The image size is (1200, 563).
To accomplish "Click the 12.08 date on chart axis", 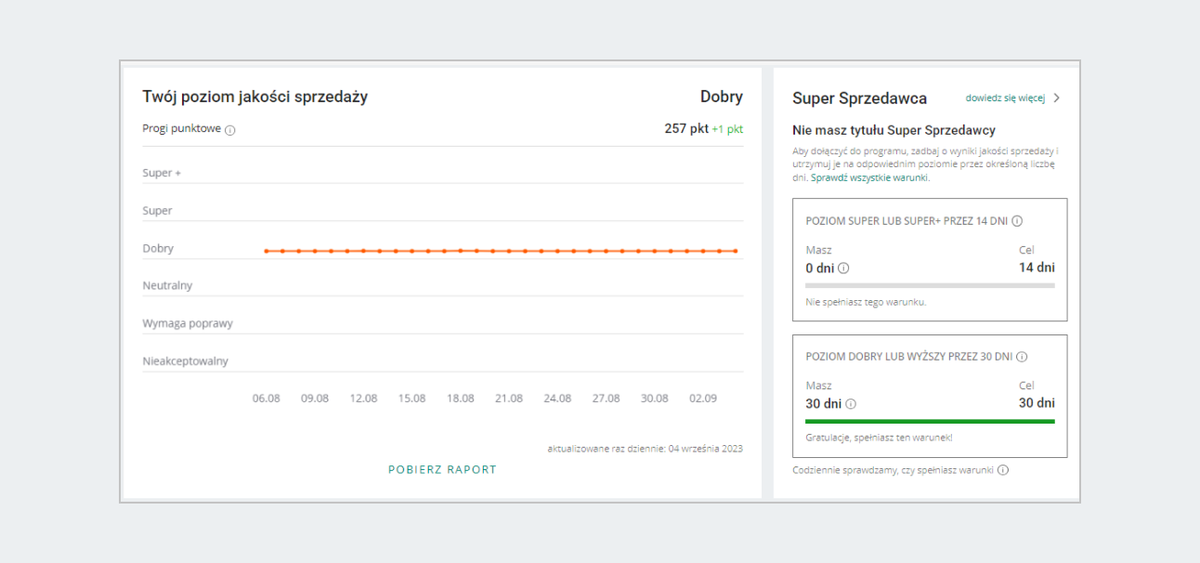I will 363,398.
